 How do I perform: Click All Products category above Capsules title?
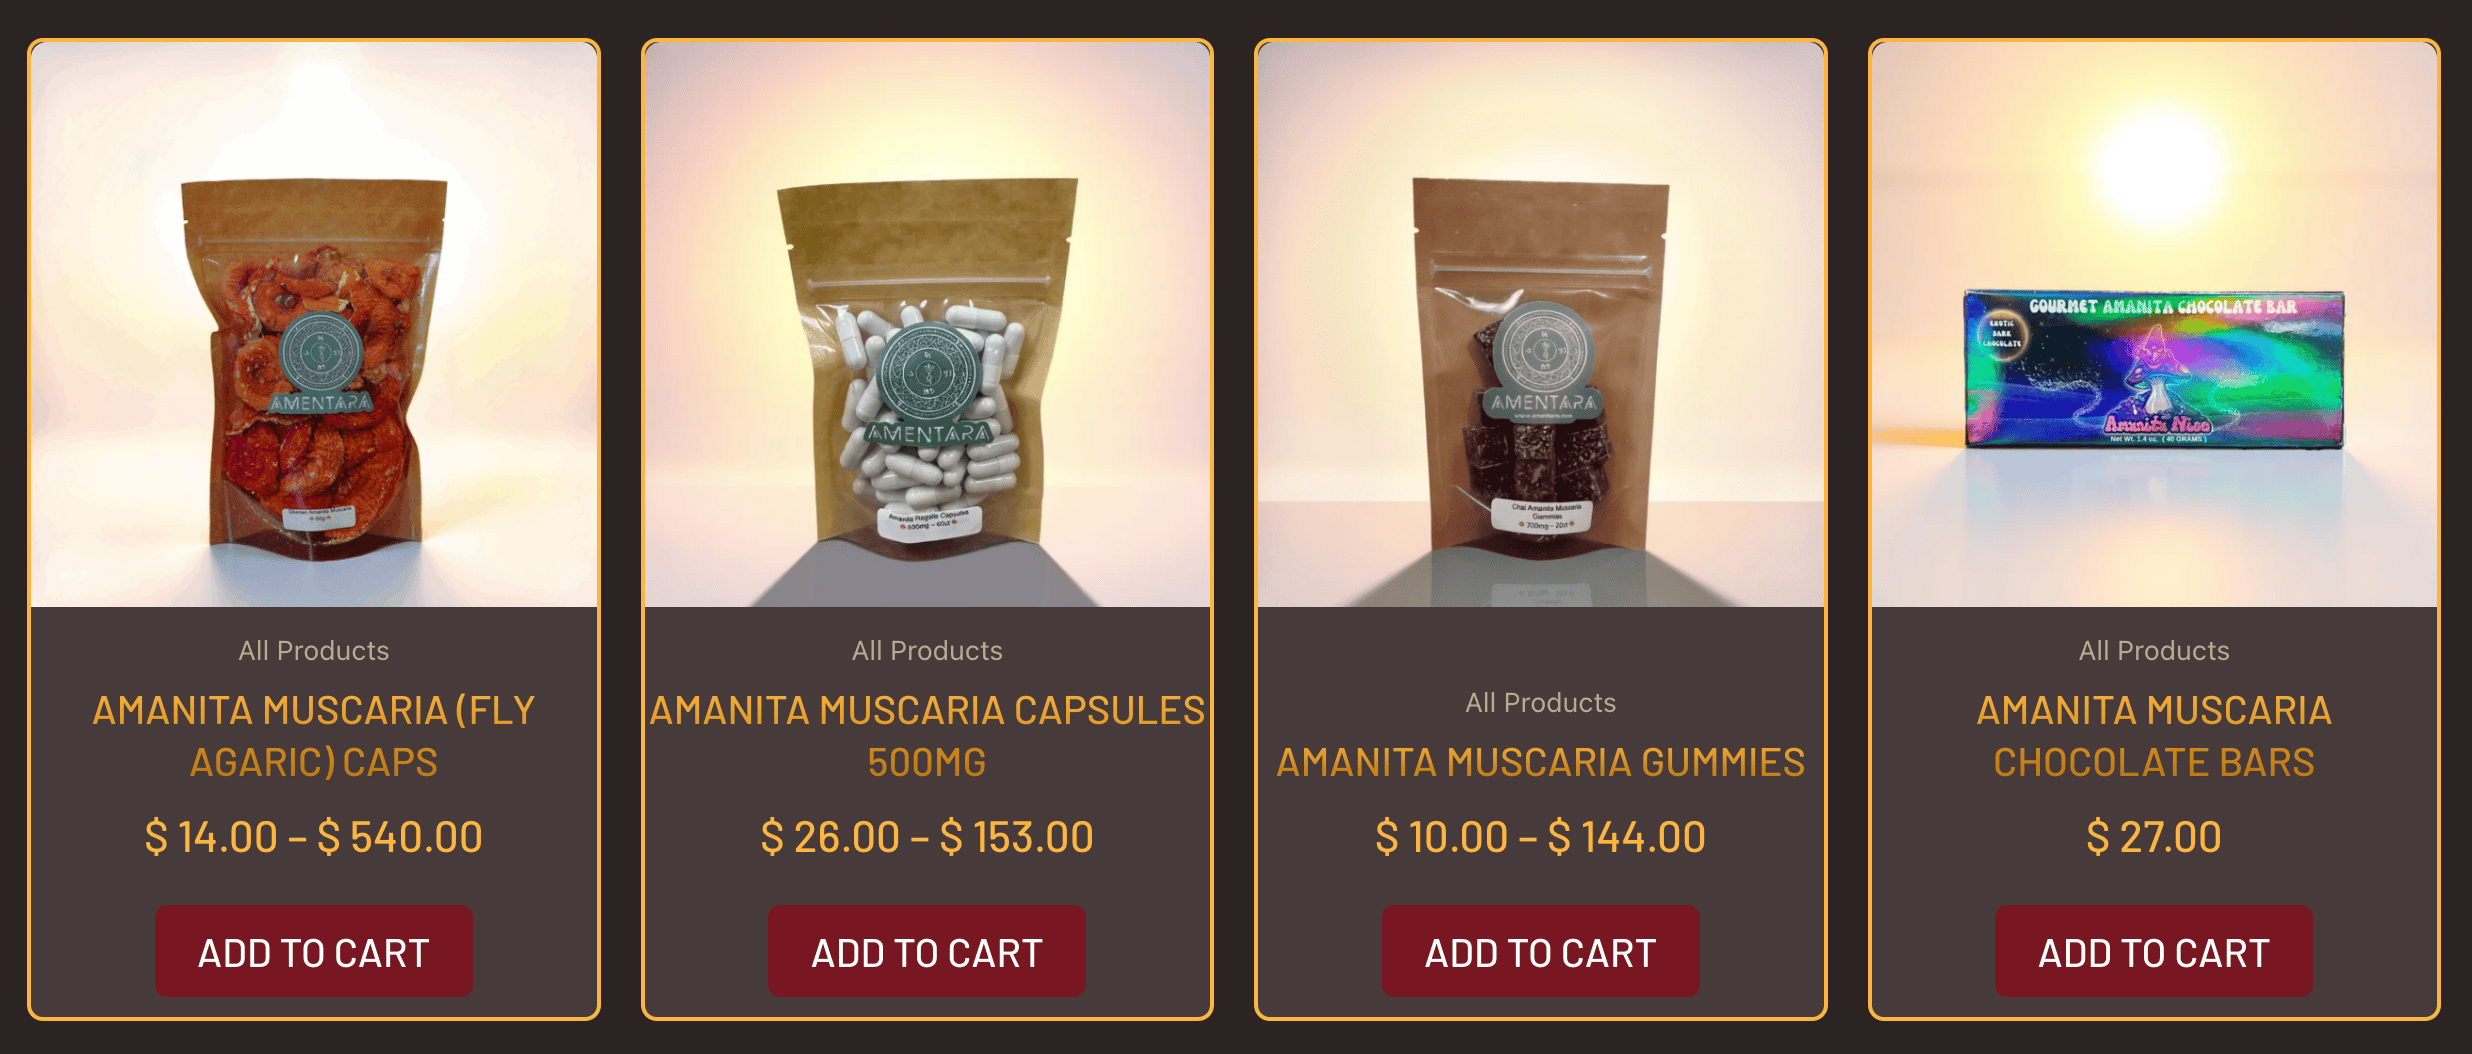pyautogui.click(x=927, y=651)
